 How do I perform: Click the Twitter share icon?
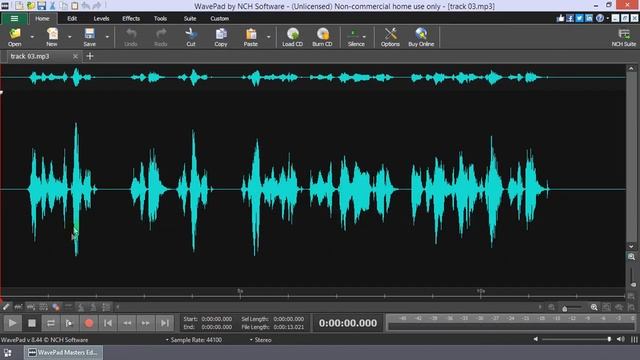point(579,18)
